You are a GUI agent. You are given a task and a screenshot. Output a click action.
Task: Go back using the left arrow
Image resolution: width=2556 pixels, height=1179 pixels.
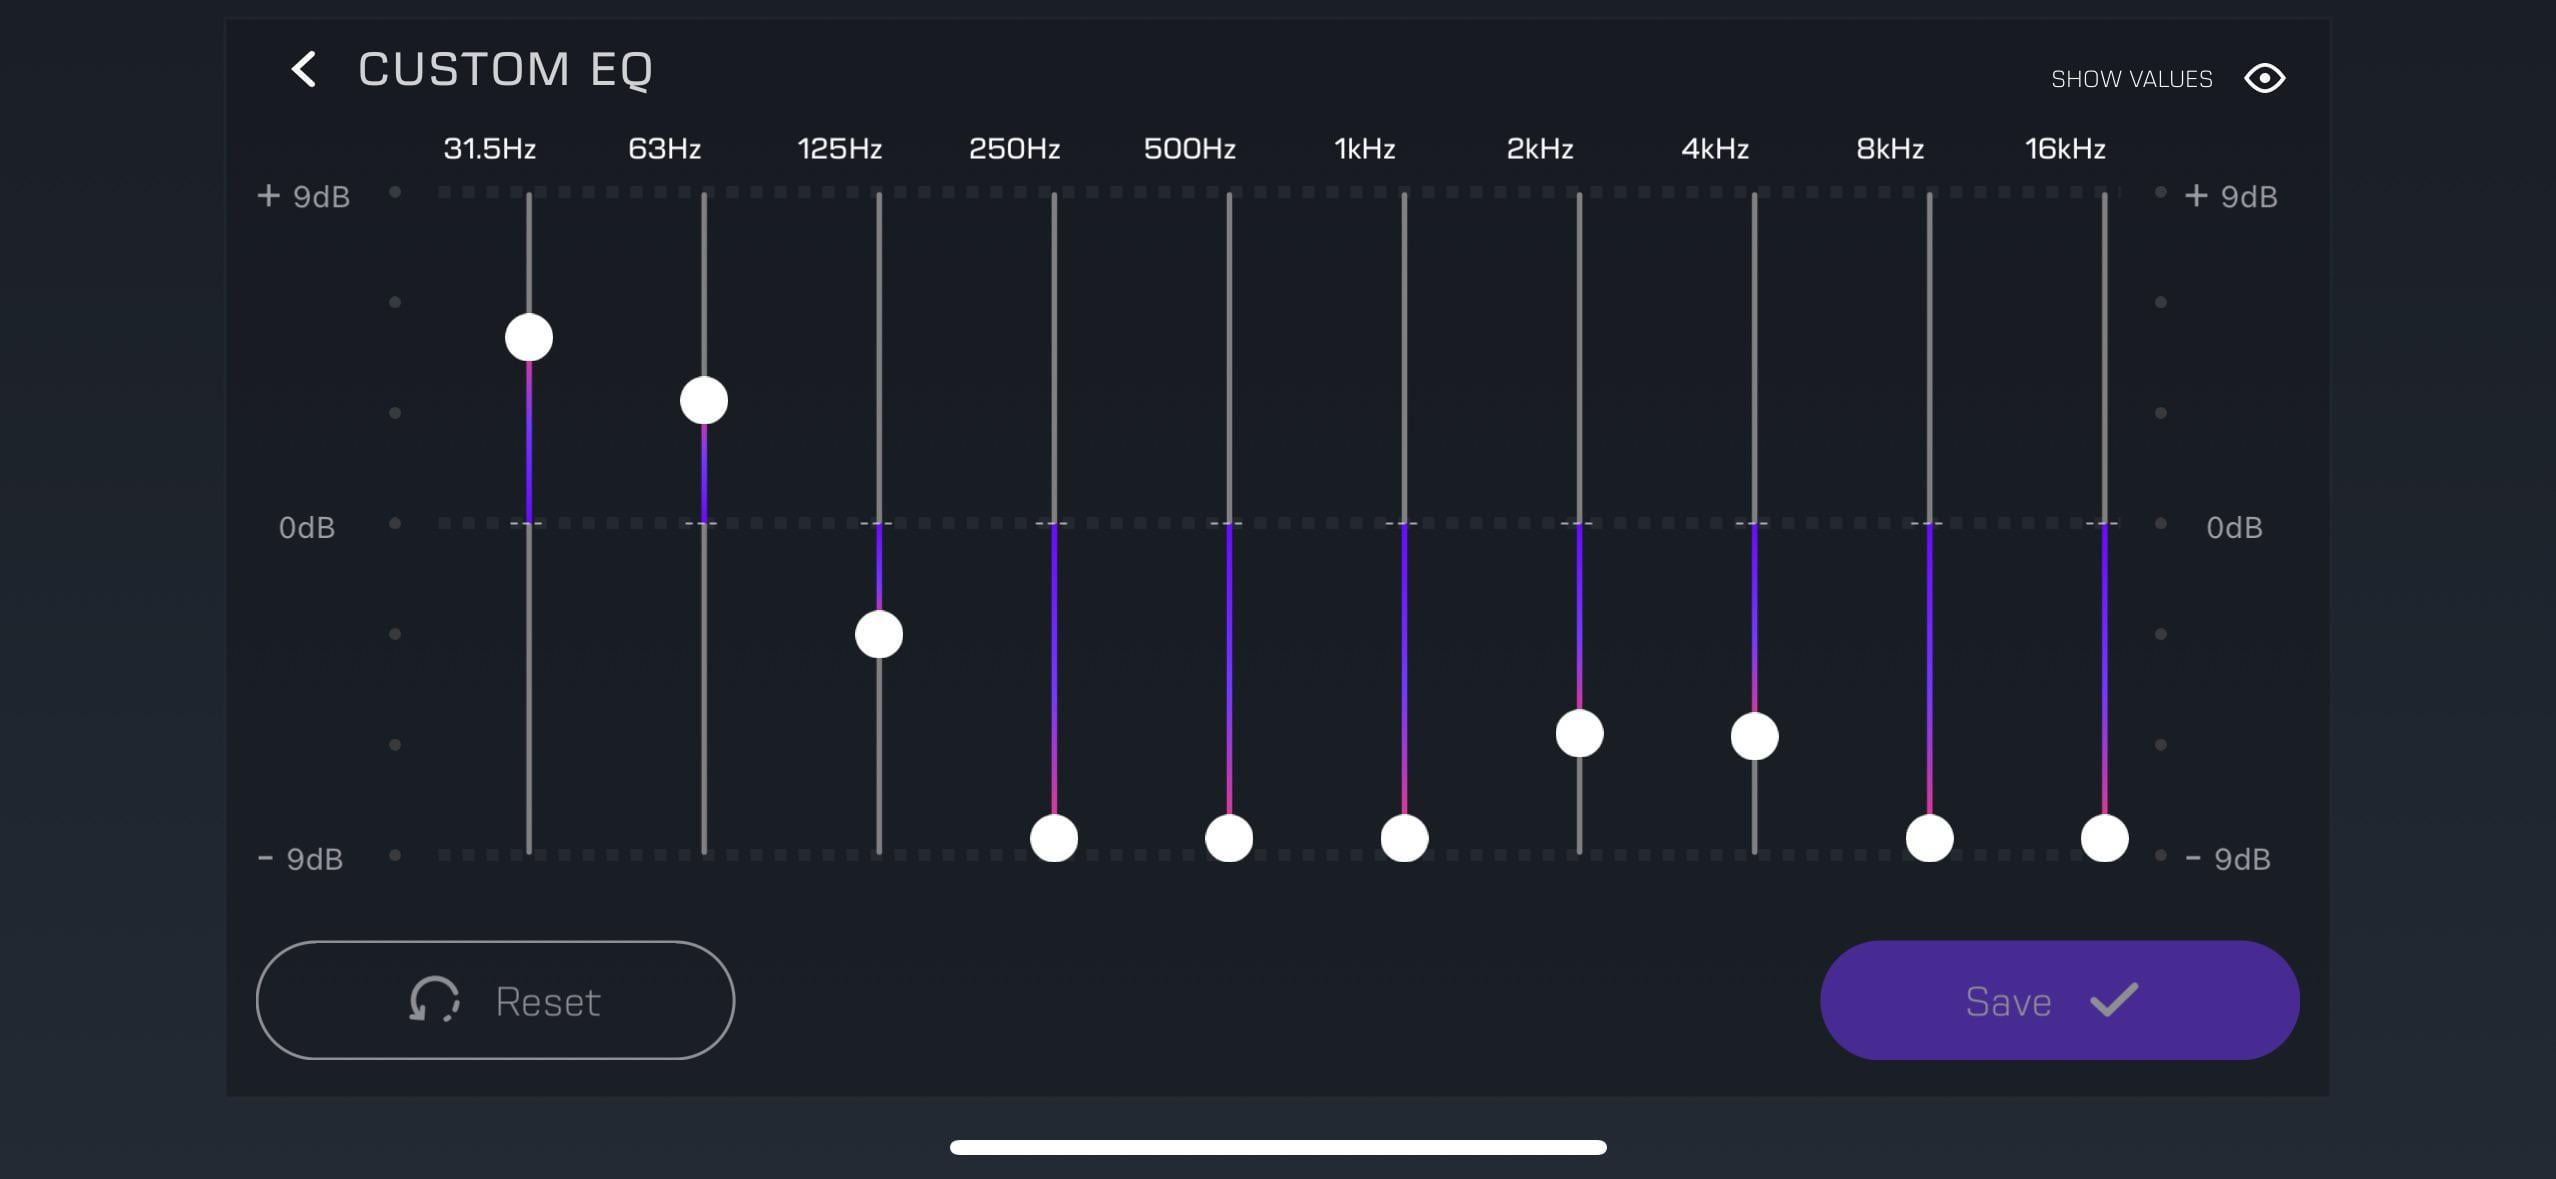(304, 70)
